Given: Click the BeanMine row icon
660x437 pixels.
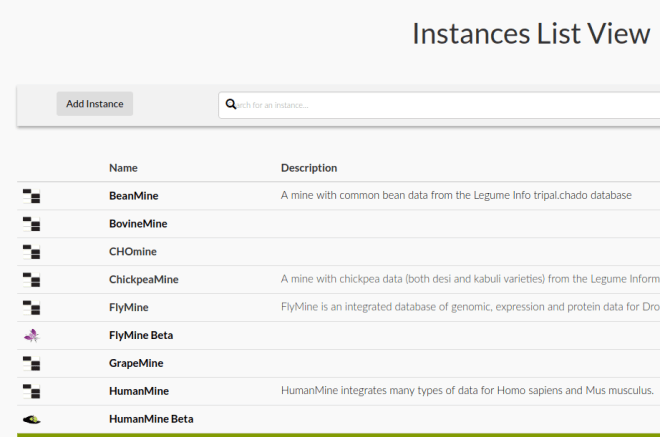Looking at the screenshot, I should point(32,196).
